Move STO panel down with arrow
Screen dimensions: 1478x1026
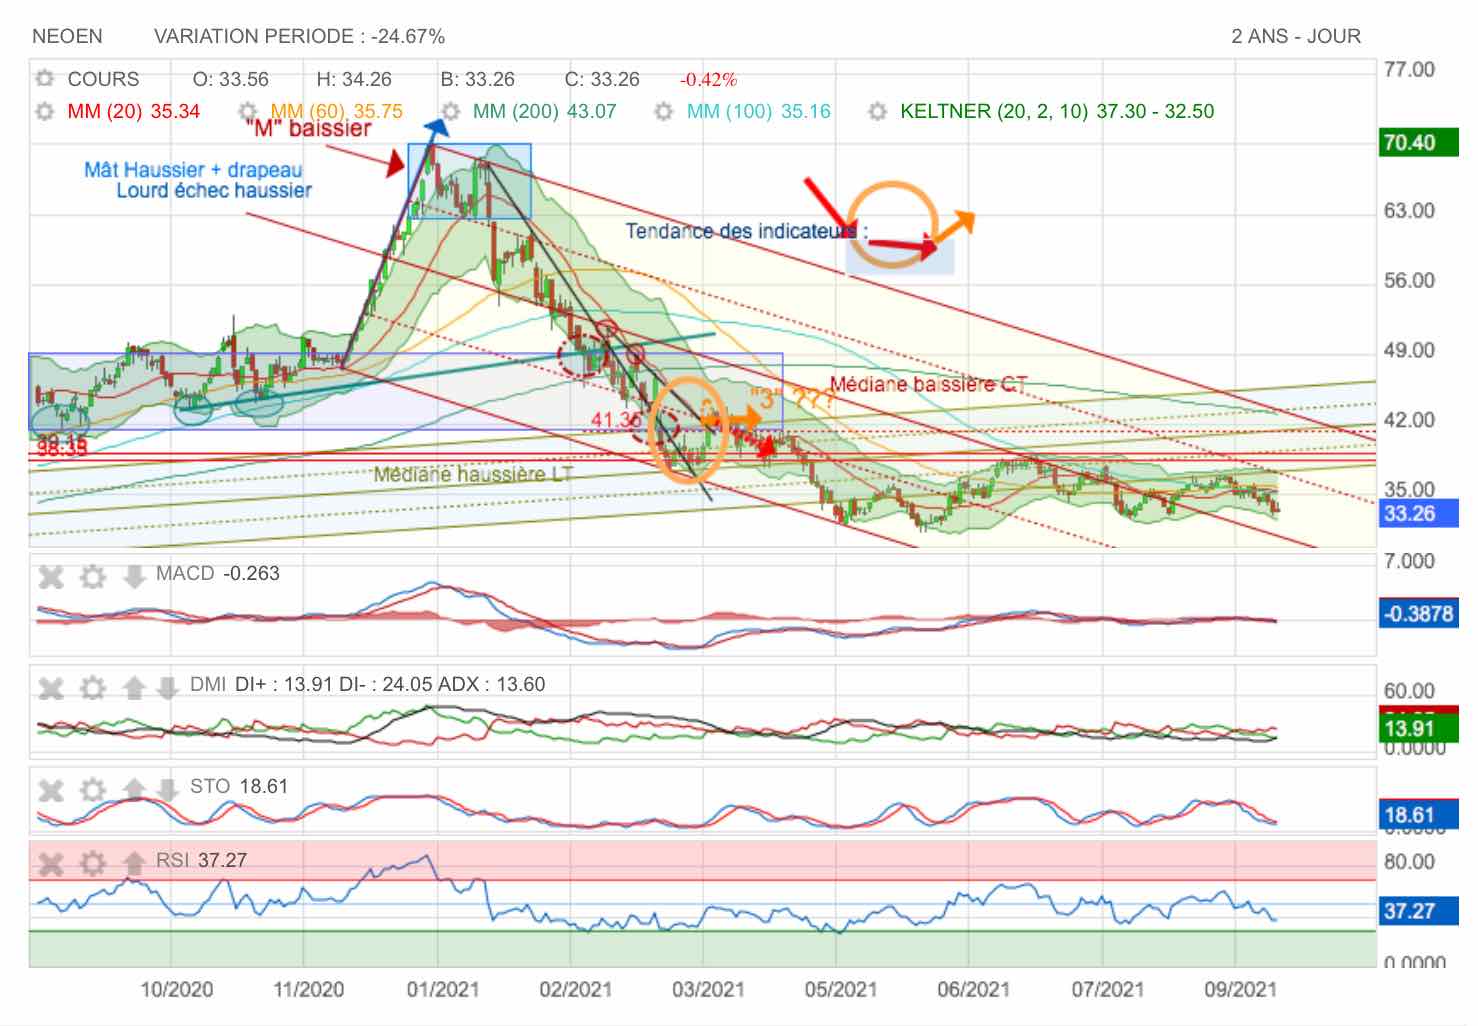[x=168, y=791]
